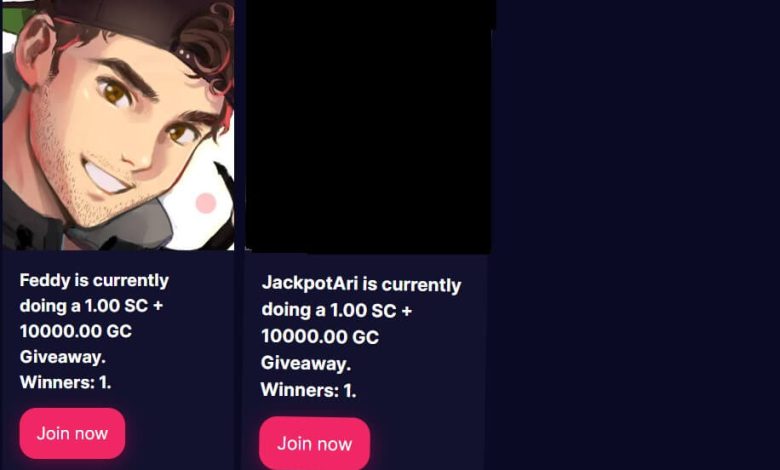780x470 pixels.
Task: Click "is currently" text after JackpotAri
Action: (412, 285)
